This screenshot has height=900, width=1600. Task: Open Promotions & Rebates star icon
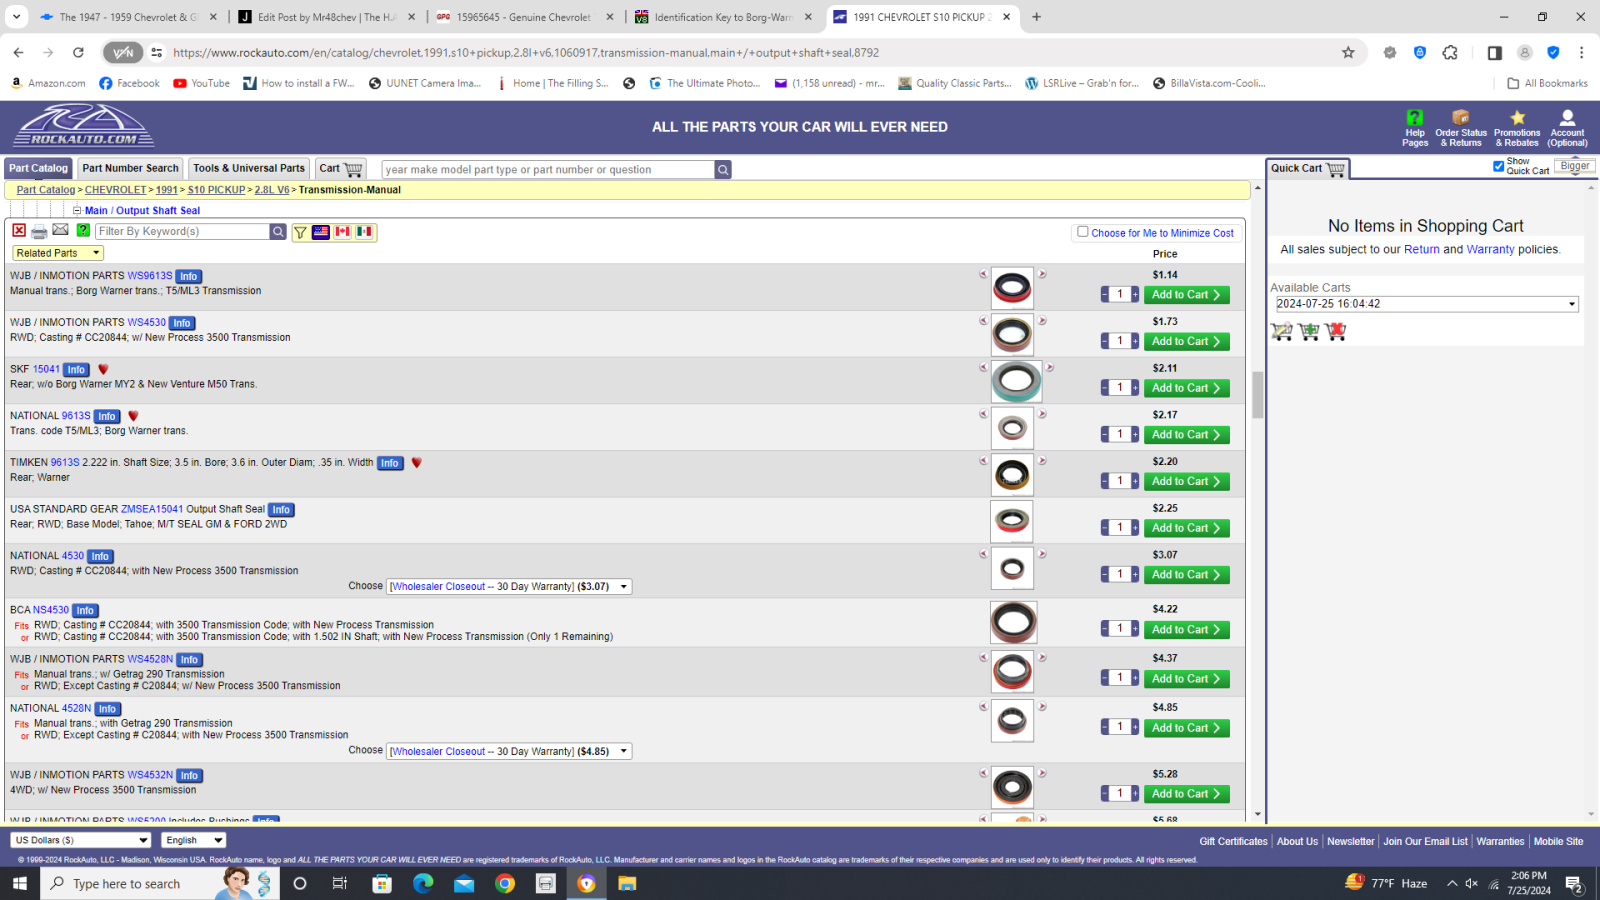tap(1517, 128)
